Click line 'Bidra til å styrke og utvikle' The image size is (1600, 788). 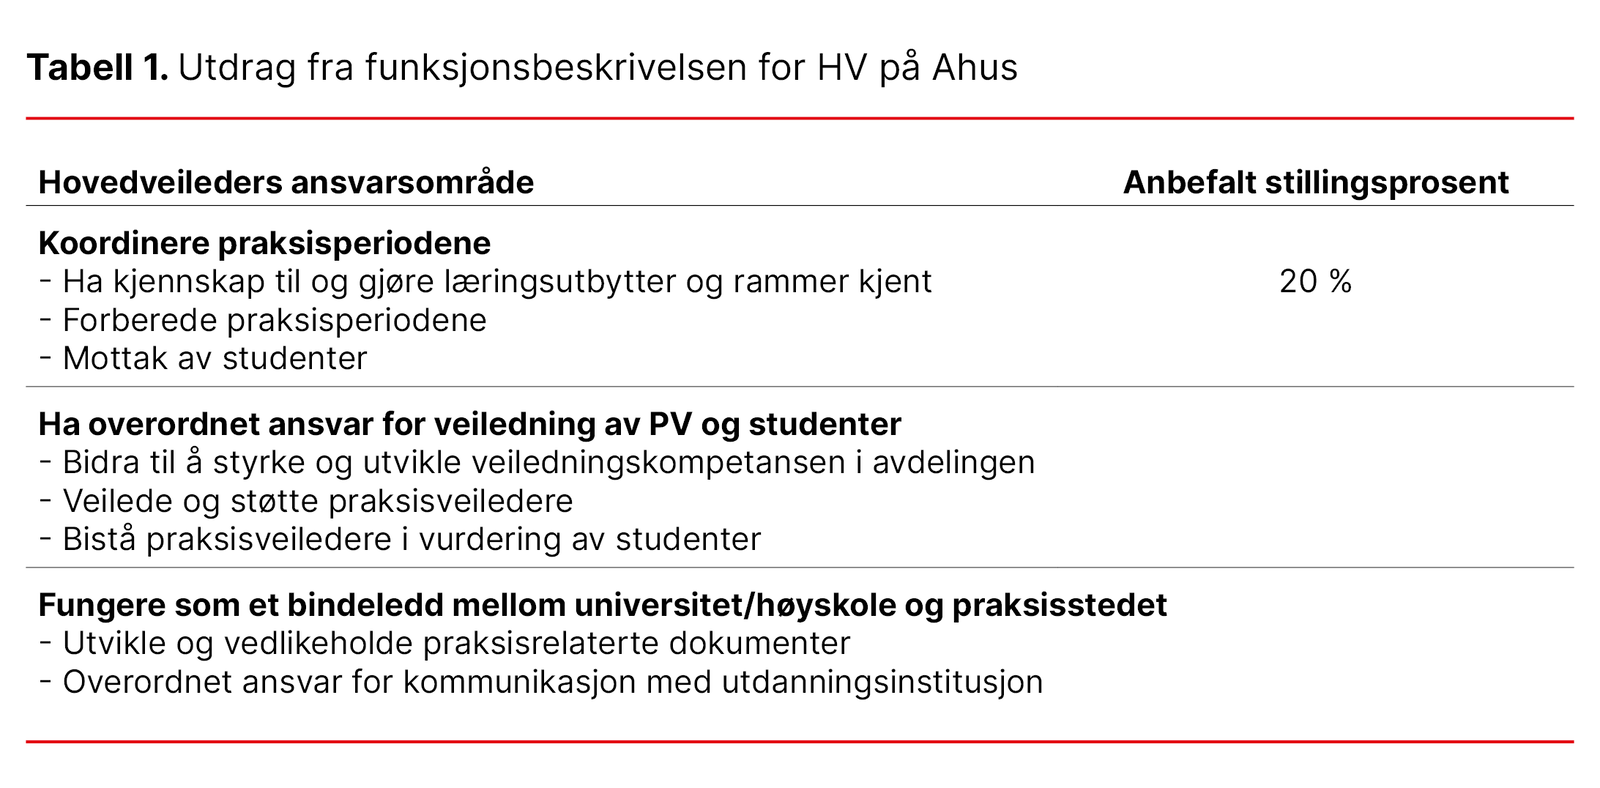548,463
